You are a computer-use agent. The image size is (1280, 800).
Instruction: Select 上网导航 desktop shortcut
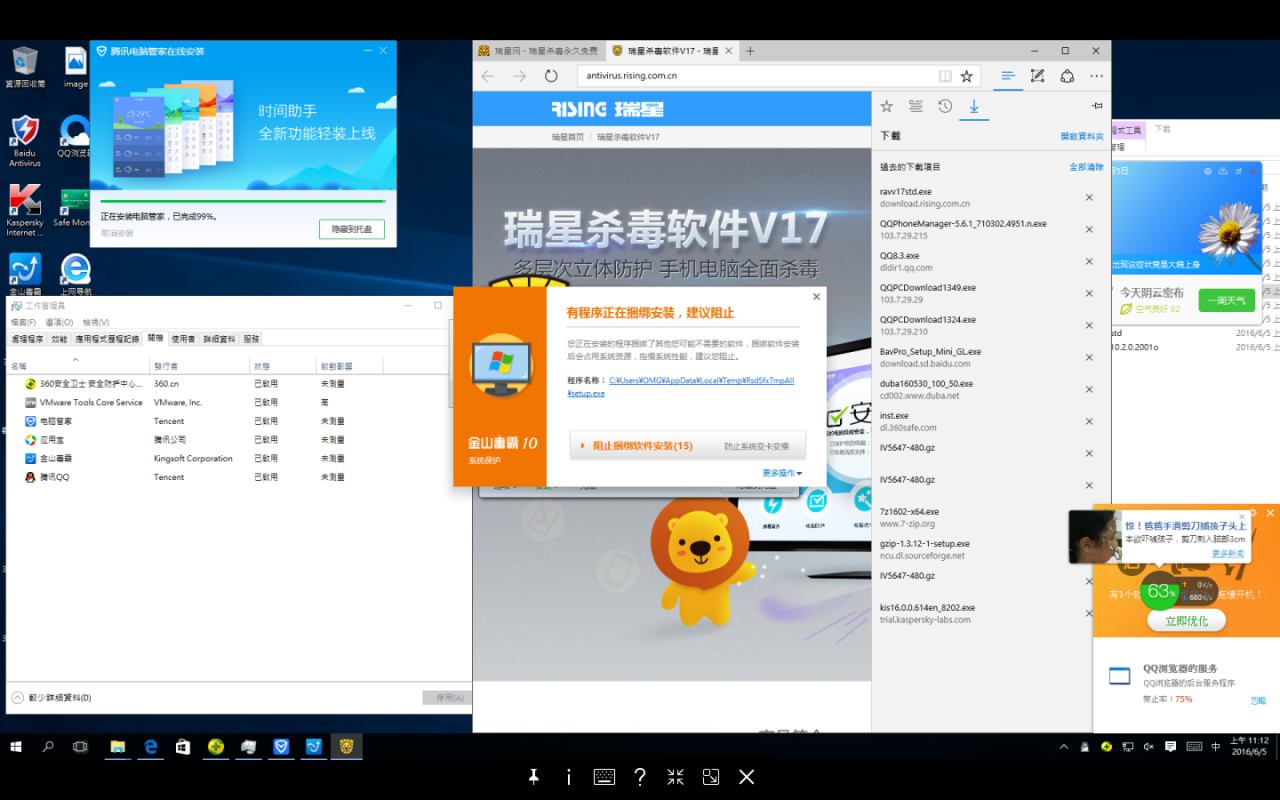tap(75, 275)
